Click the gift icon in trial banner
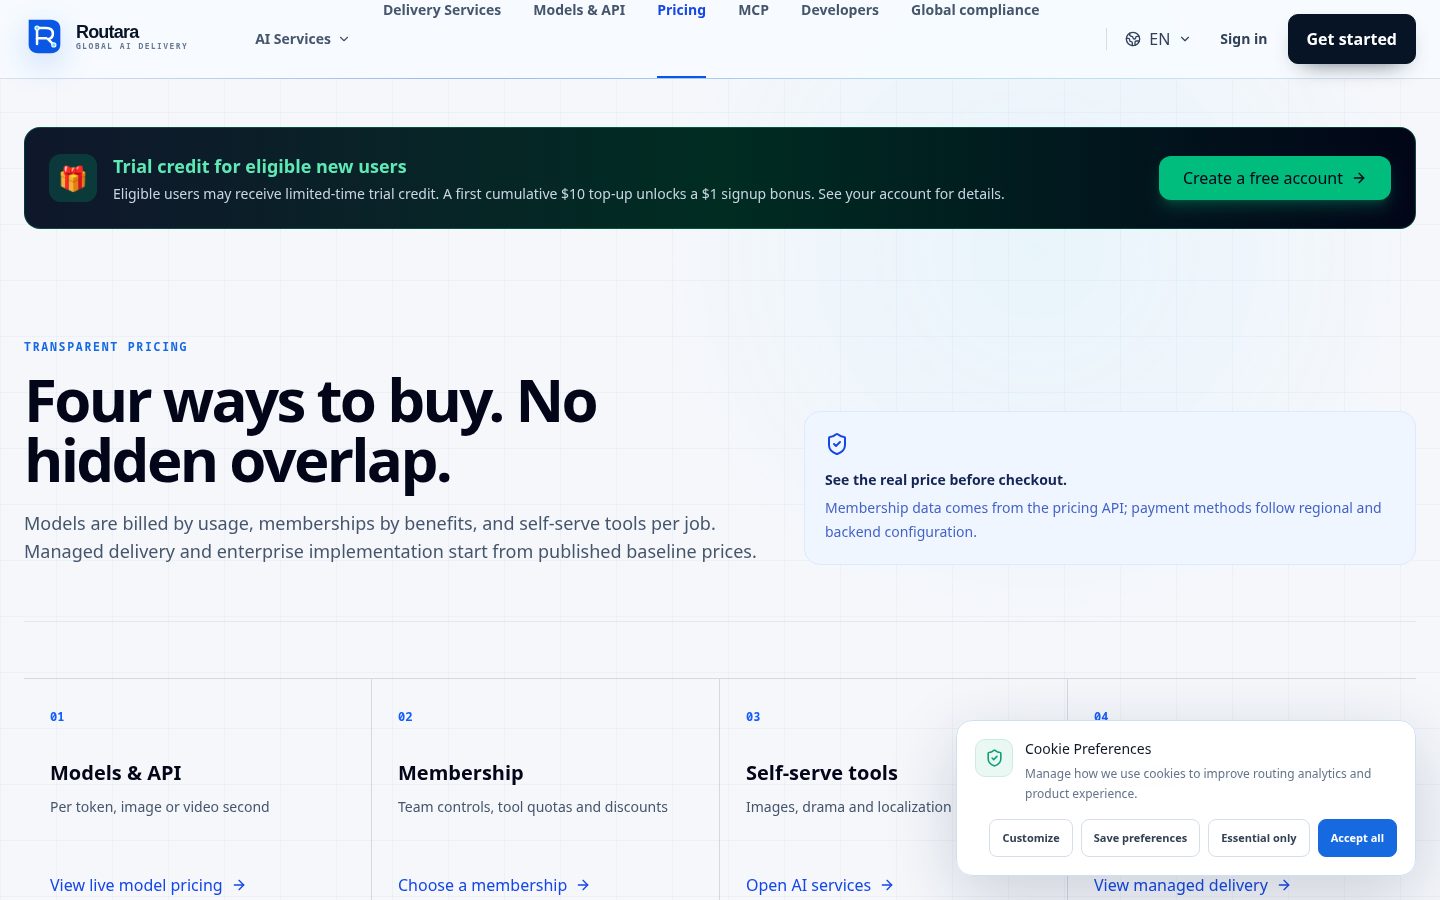Viewport: 1440px width, 900px height. point(73,178)
